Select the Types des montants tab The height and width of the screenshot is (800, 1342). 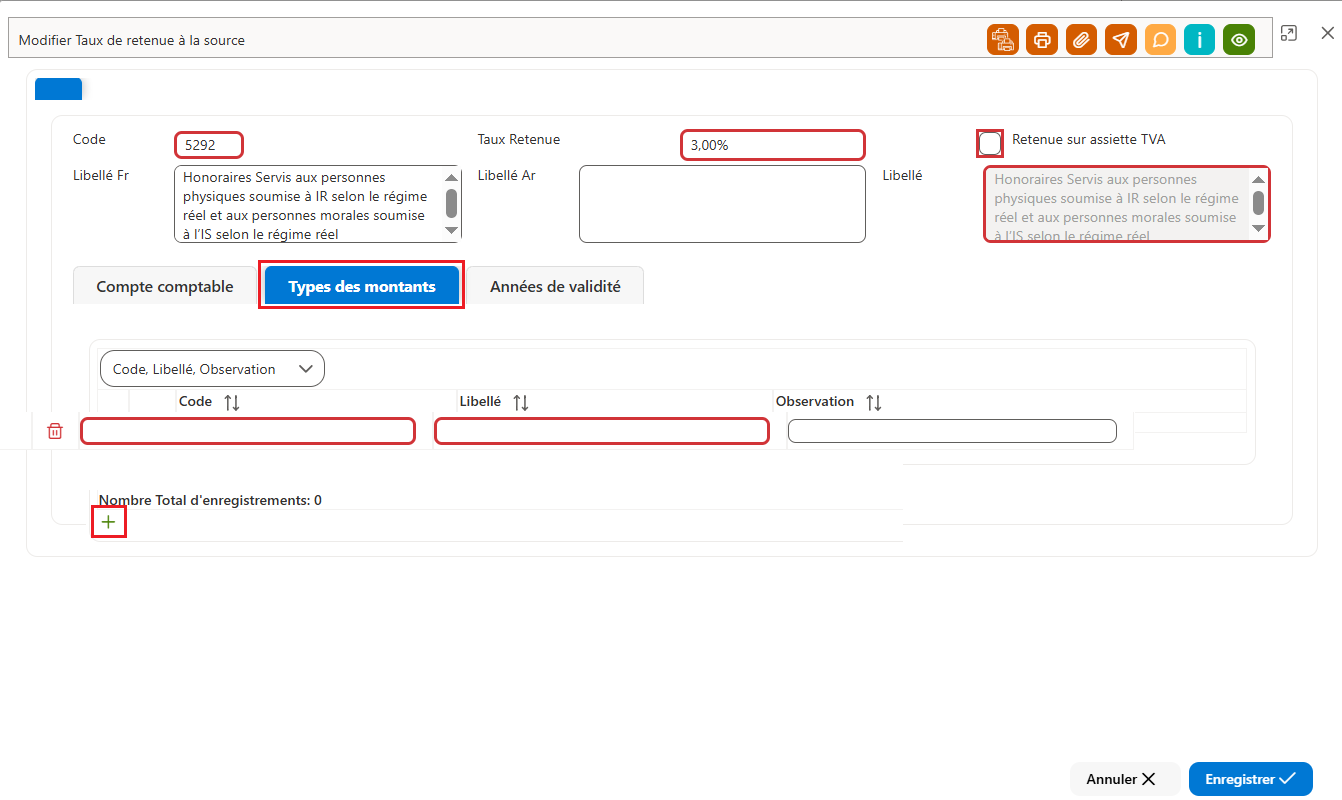(x=362, y=286)
